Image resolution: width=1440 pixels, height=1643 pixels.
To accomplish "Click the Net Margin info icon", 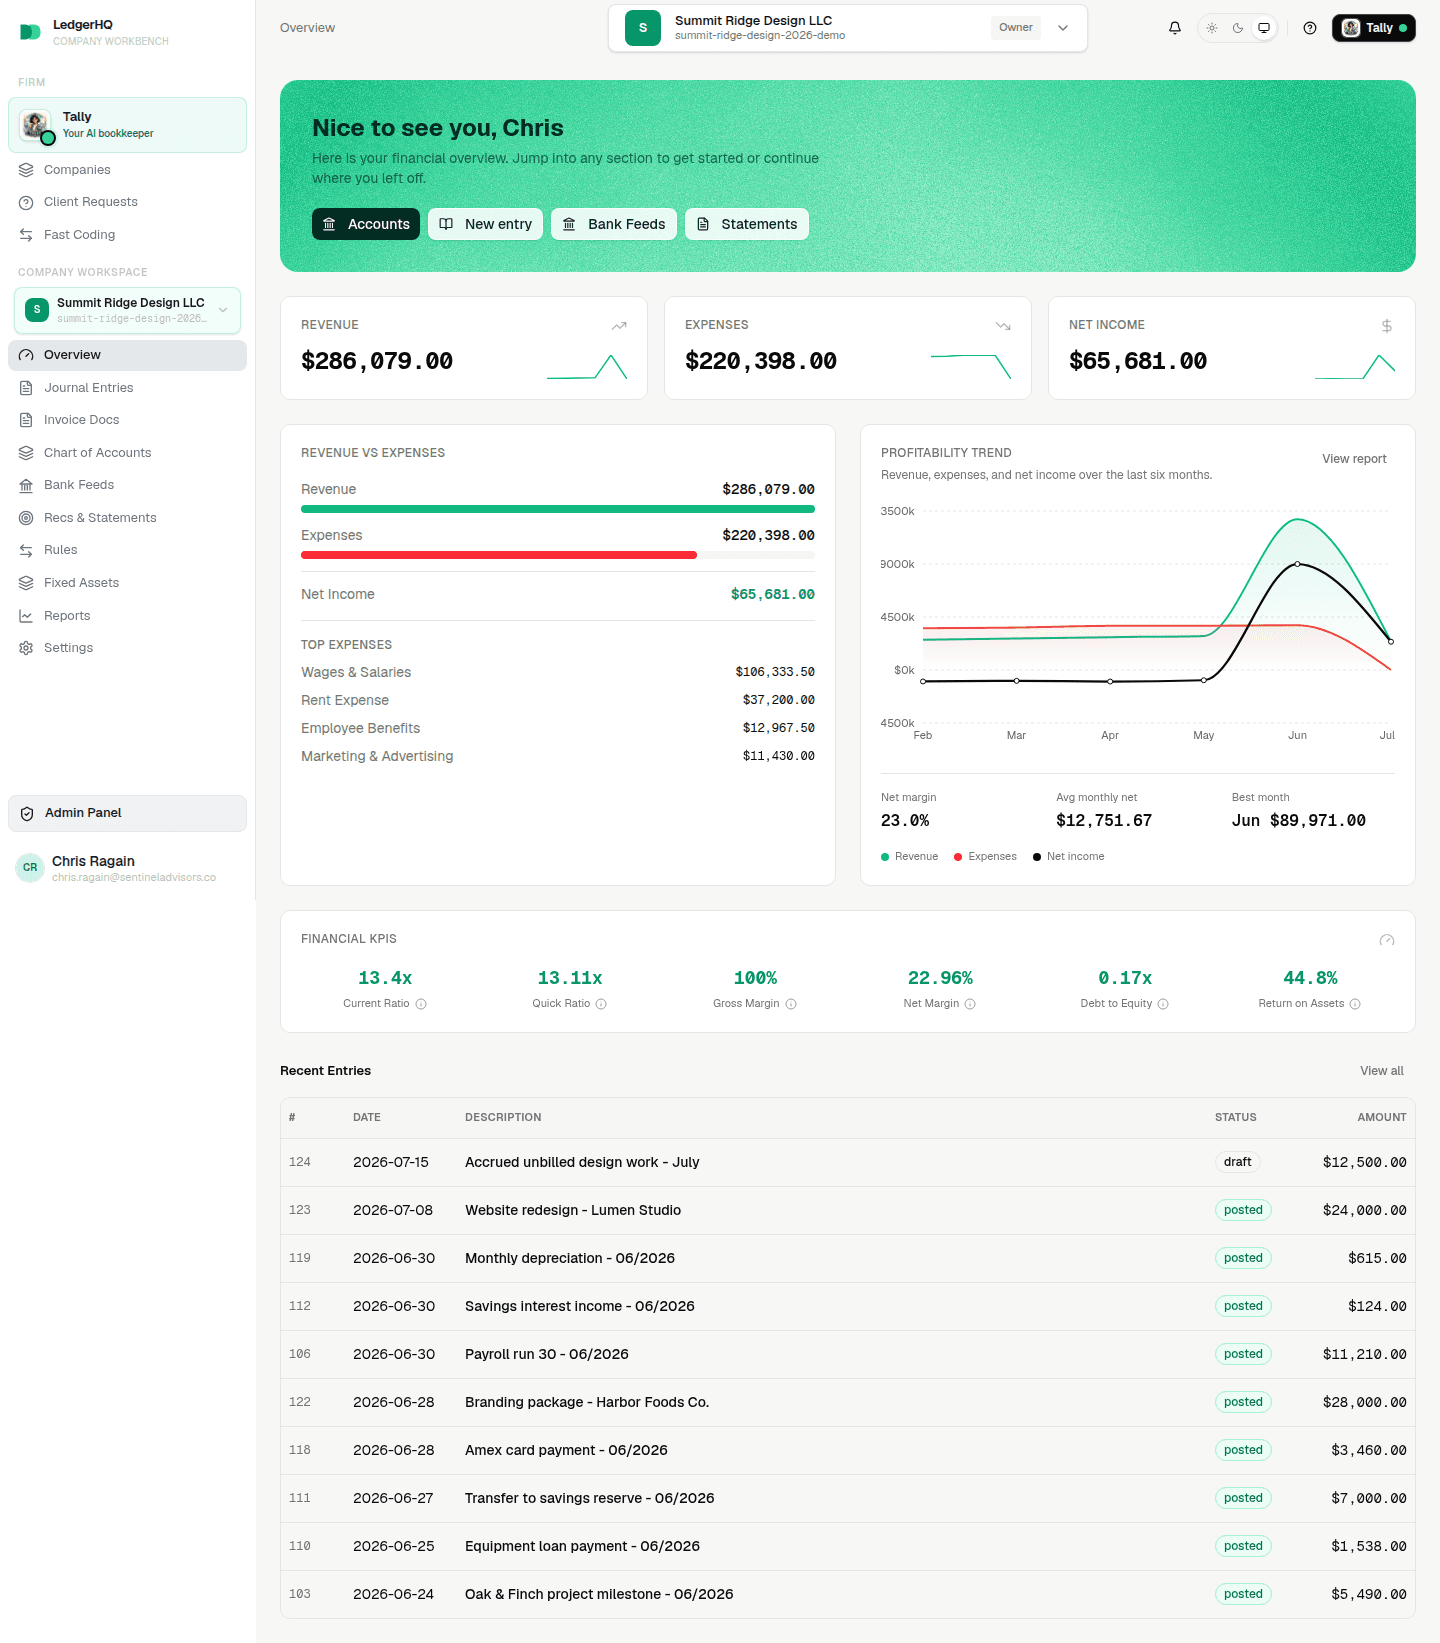I will coord(970,1004).
